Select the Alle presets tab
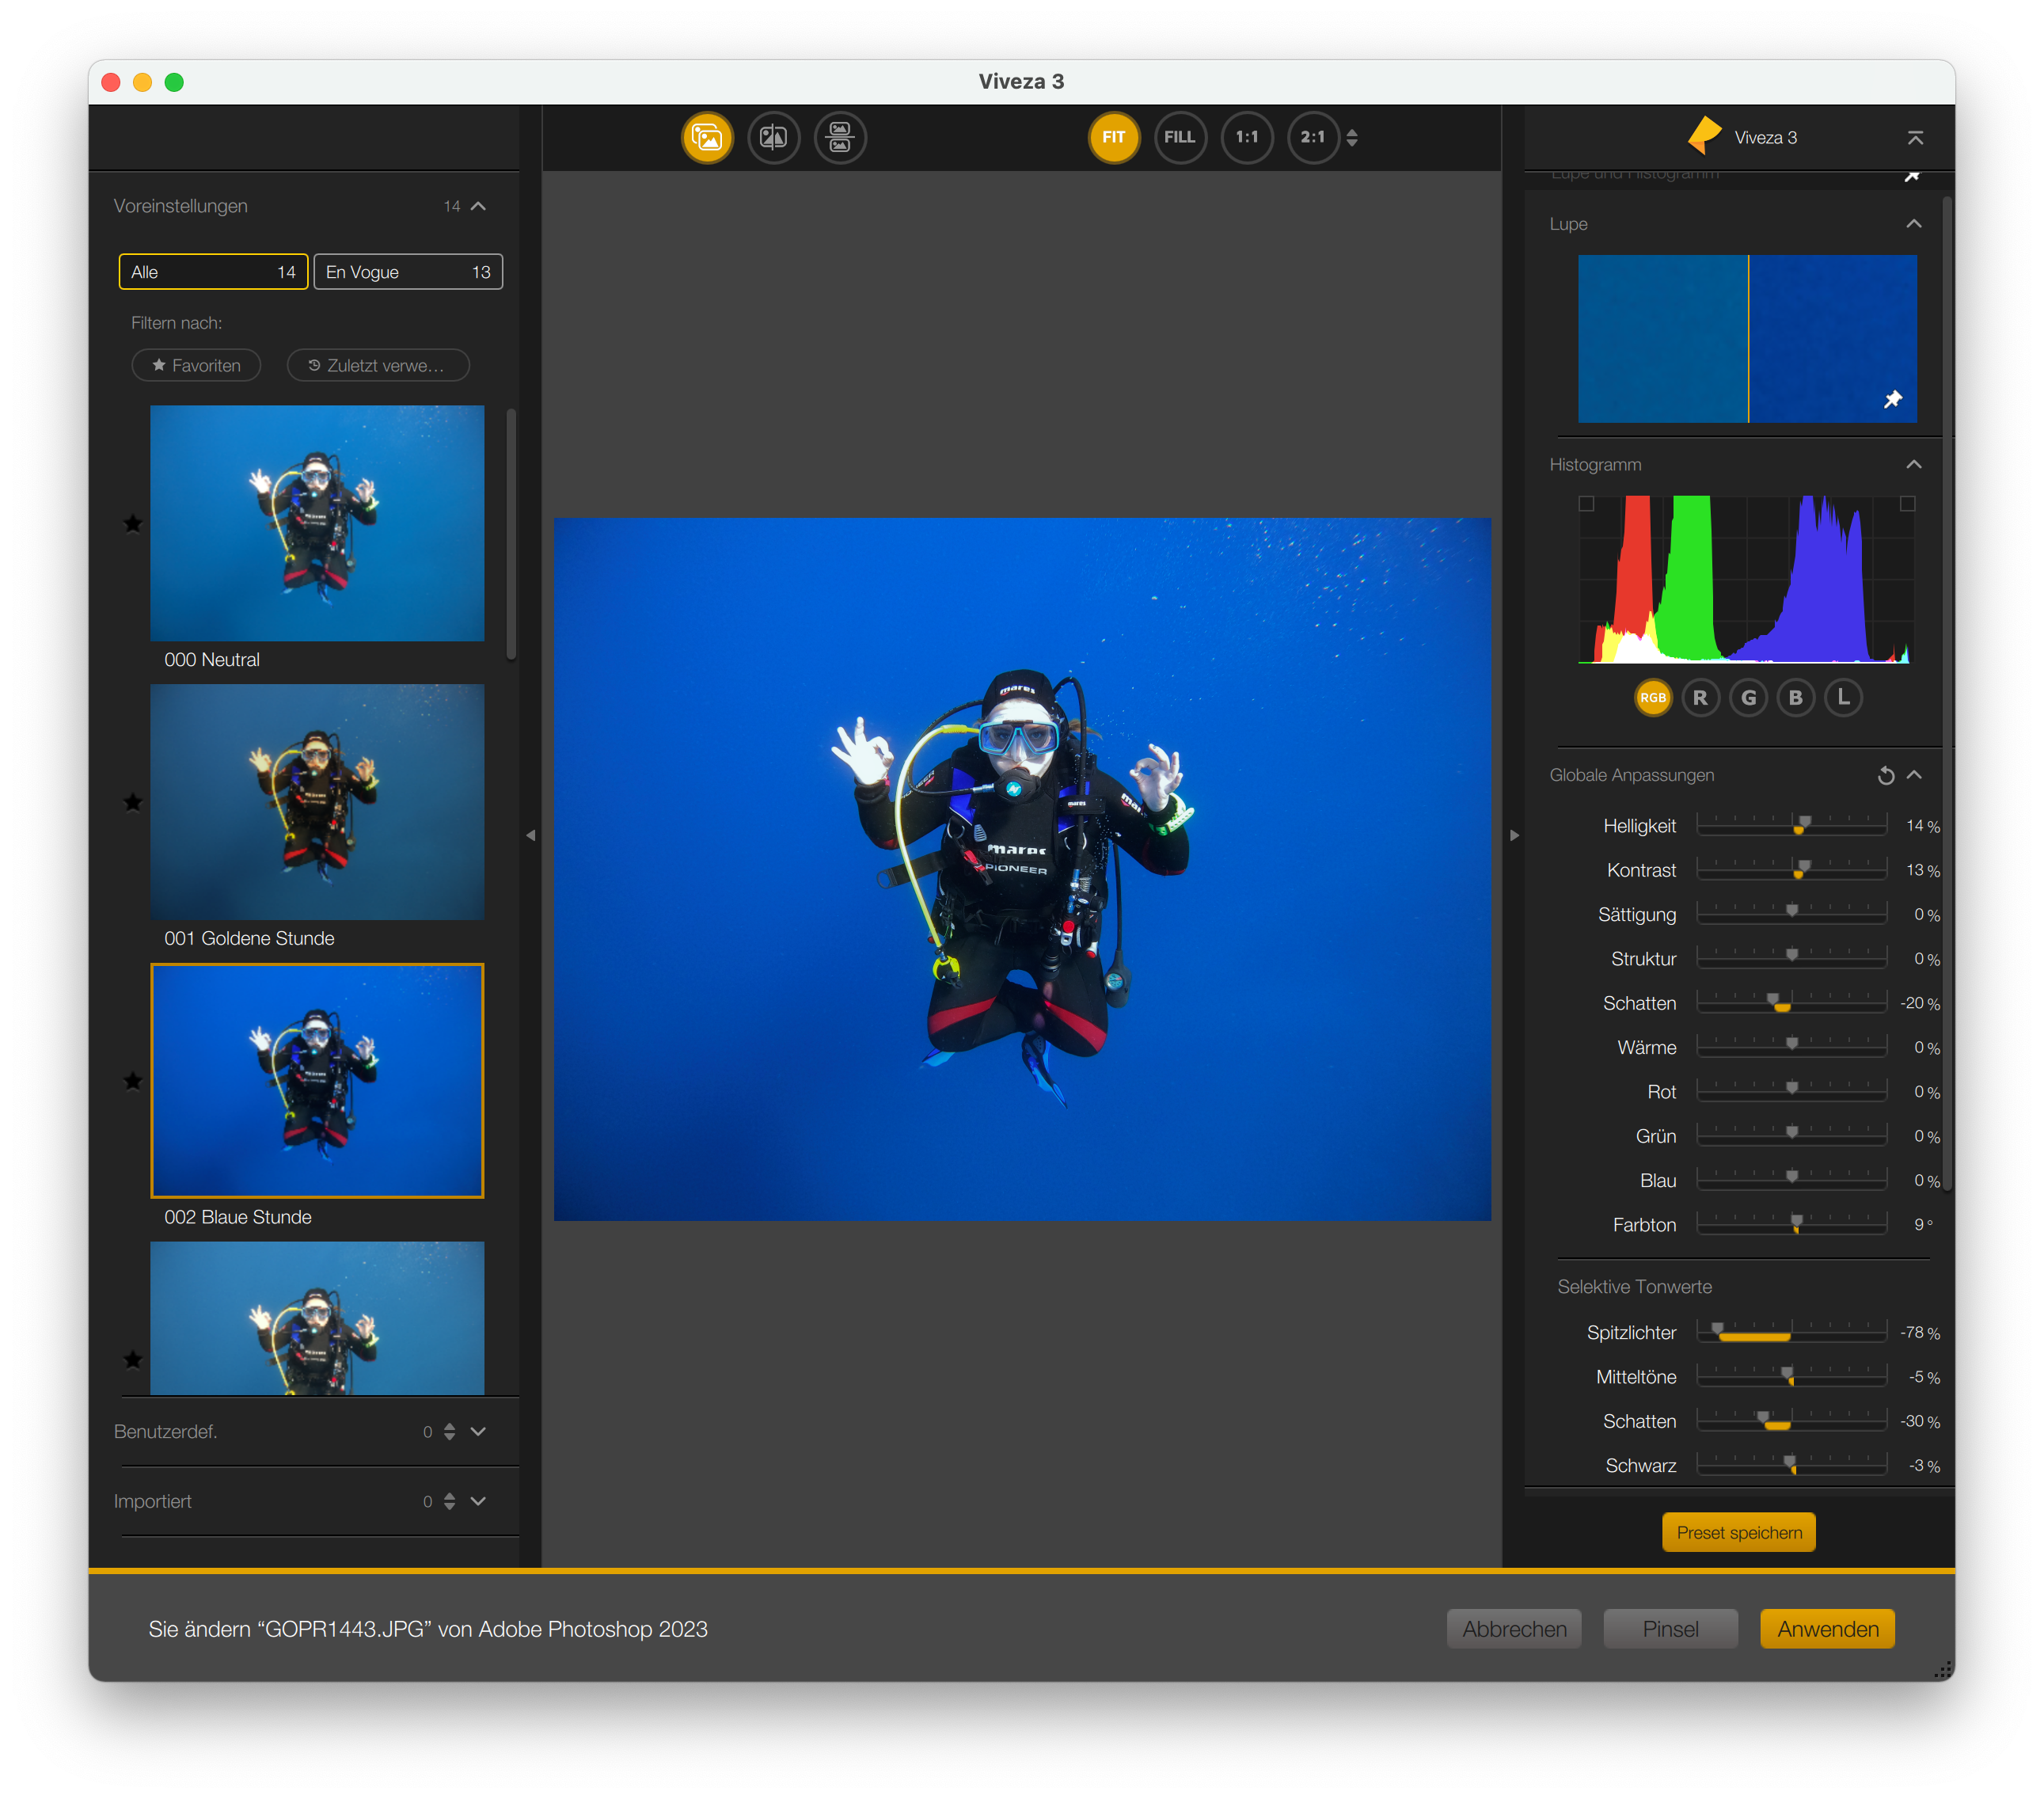This screenshot has width=2044, height=1799. coord(213,272)
